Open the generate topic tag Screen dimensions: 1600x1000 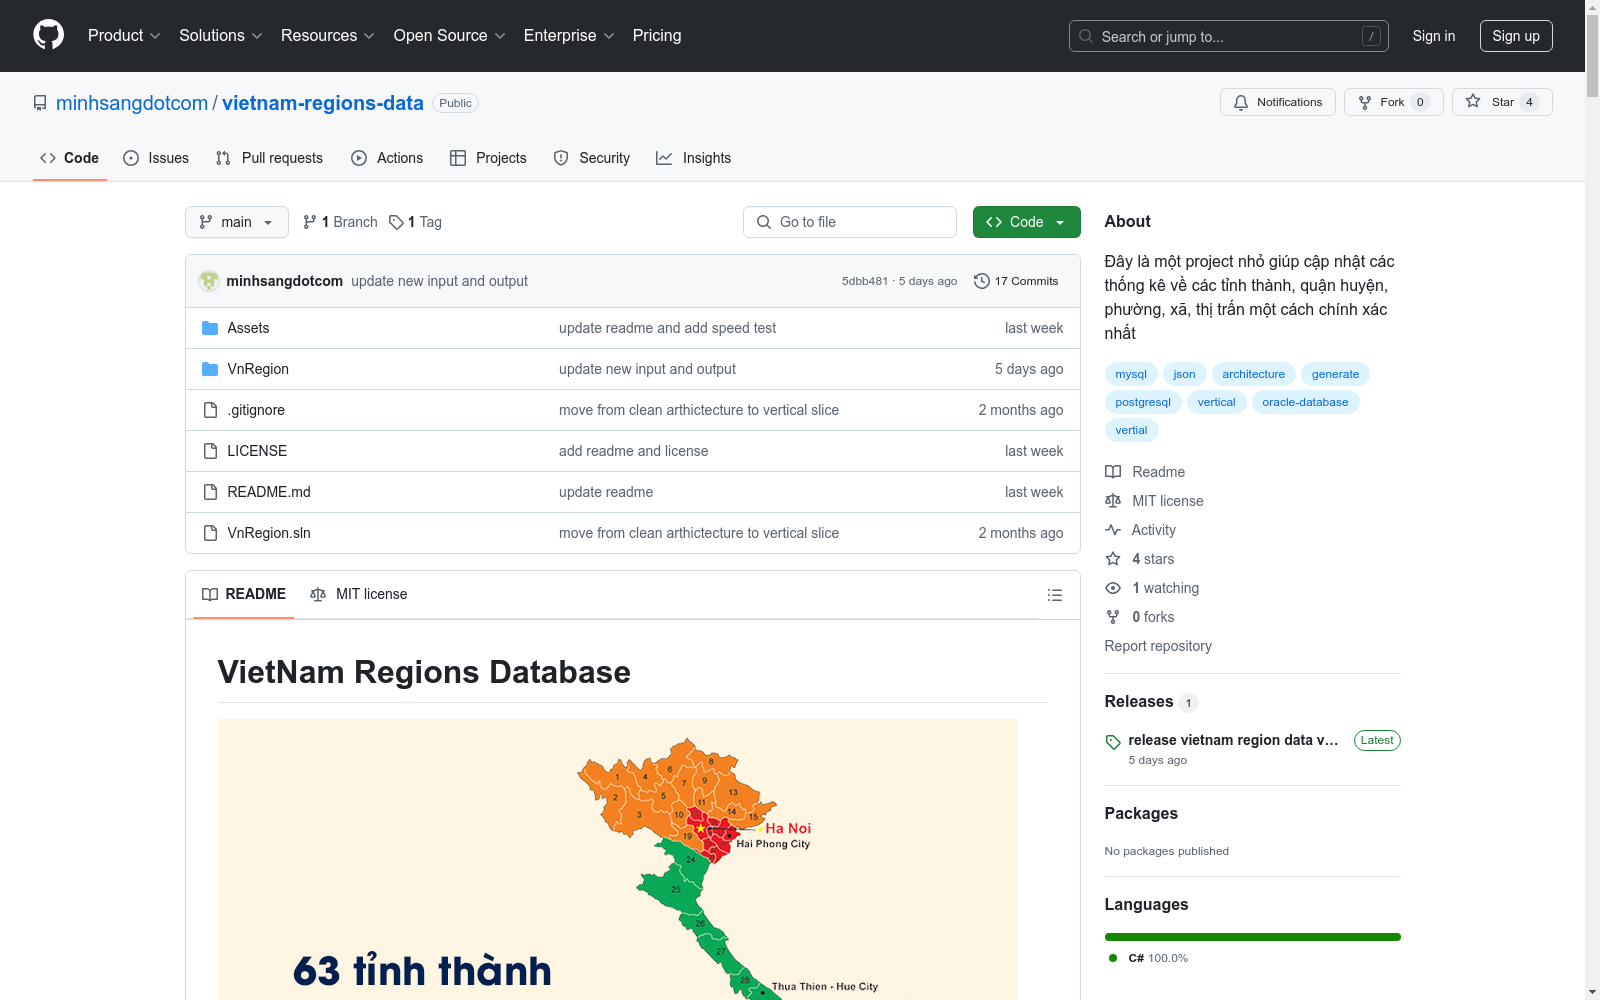click(x=1335, y=374)
